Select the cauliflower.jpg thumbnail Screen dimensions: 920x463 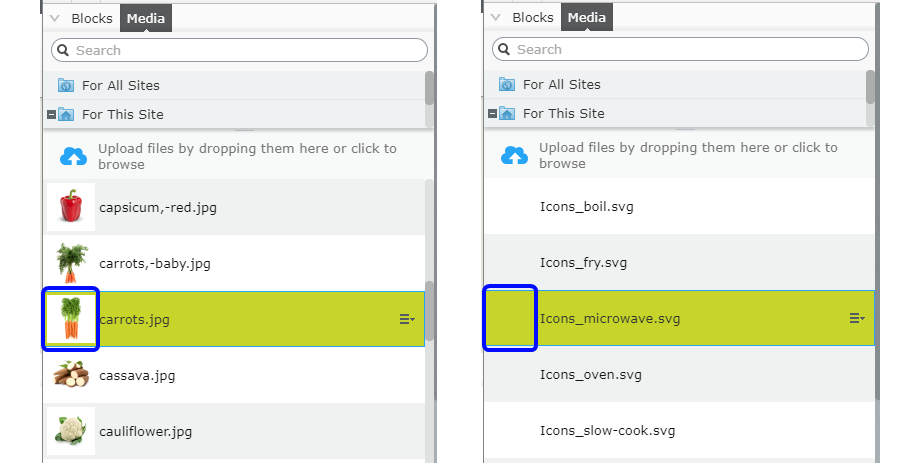70,431
